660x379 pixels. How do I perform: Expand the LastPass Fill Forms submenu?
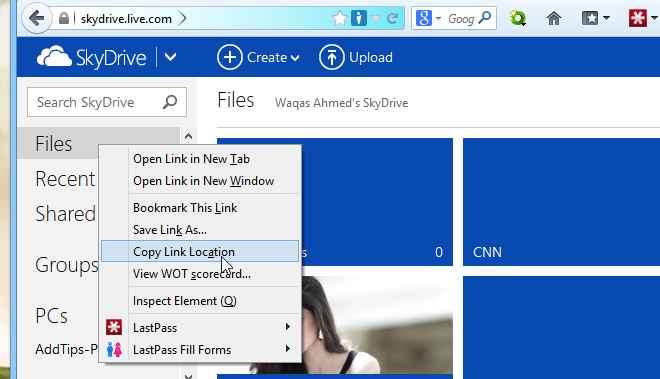click(x=200, y=350)
